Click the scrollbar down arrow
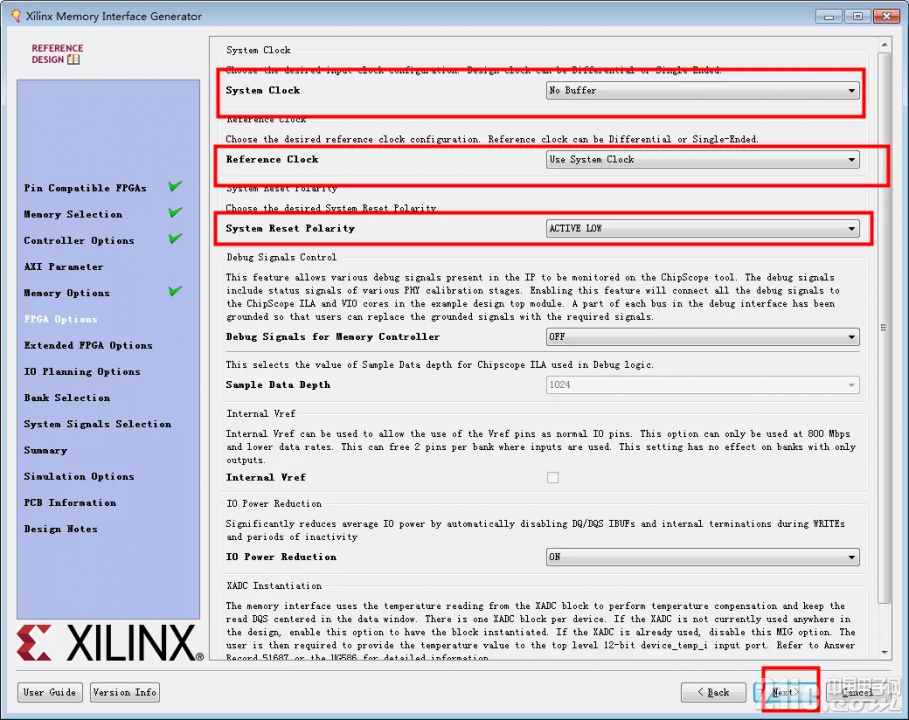Image resolution: width=909 pixels, height=720 pixels. pos(884,652)
